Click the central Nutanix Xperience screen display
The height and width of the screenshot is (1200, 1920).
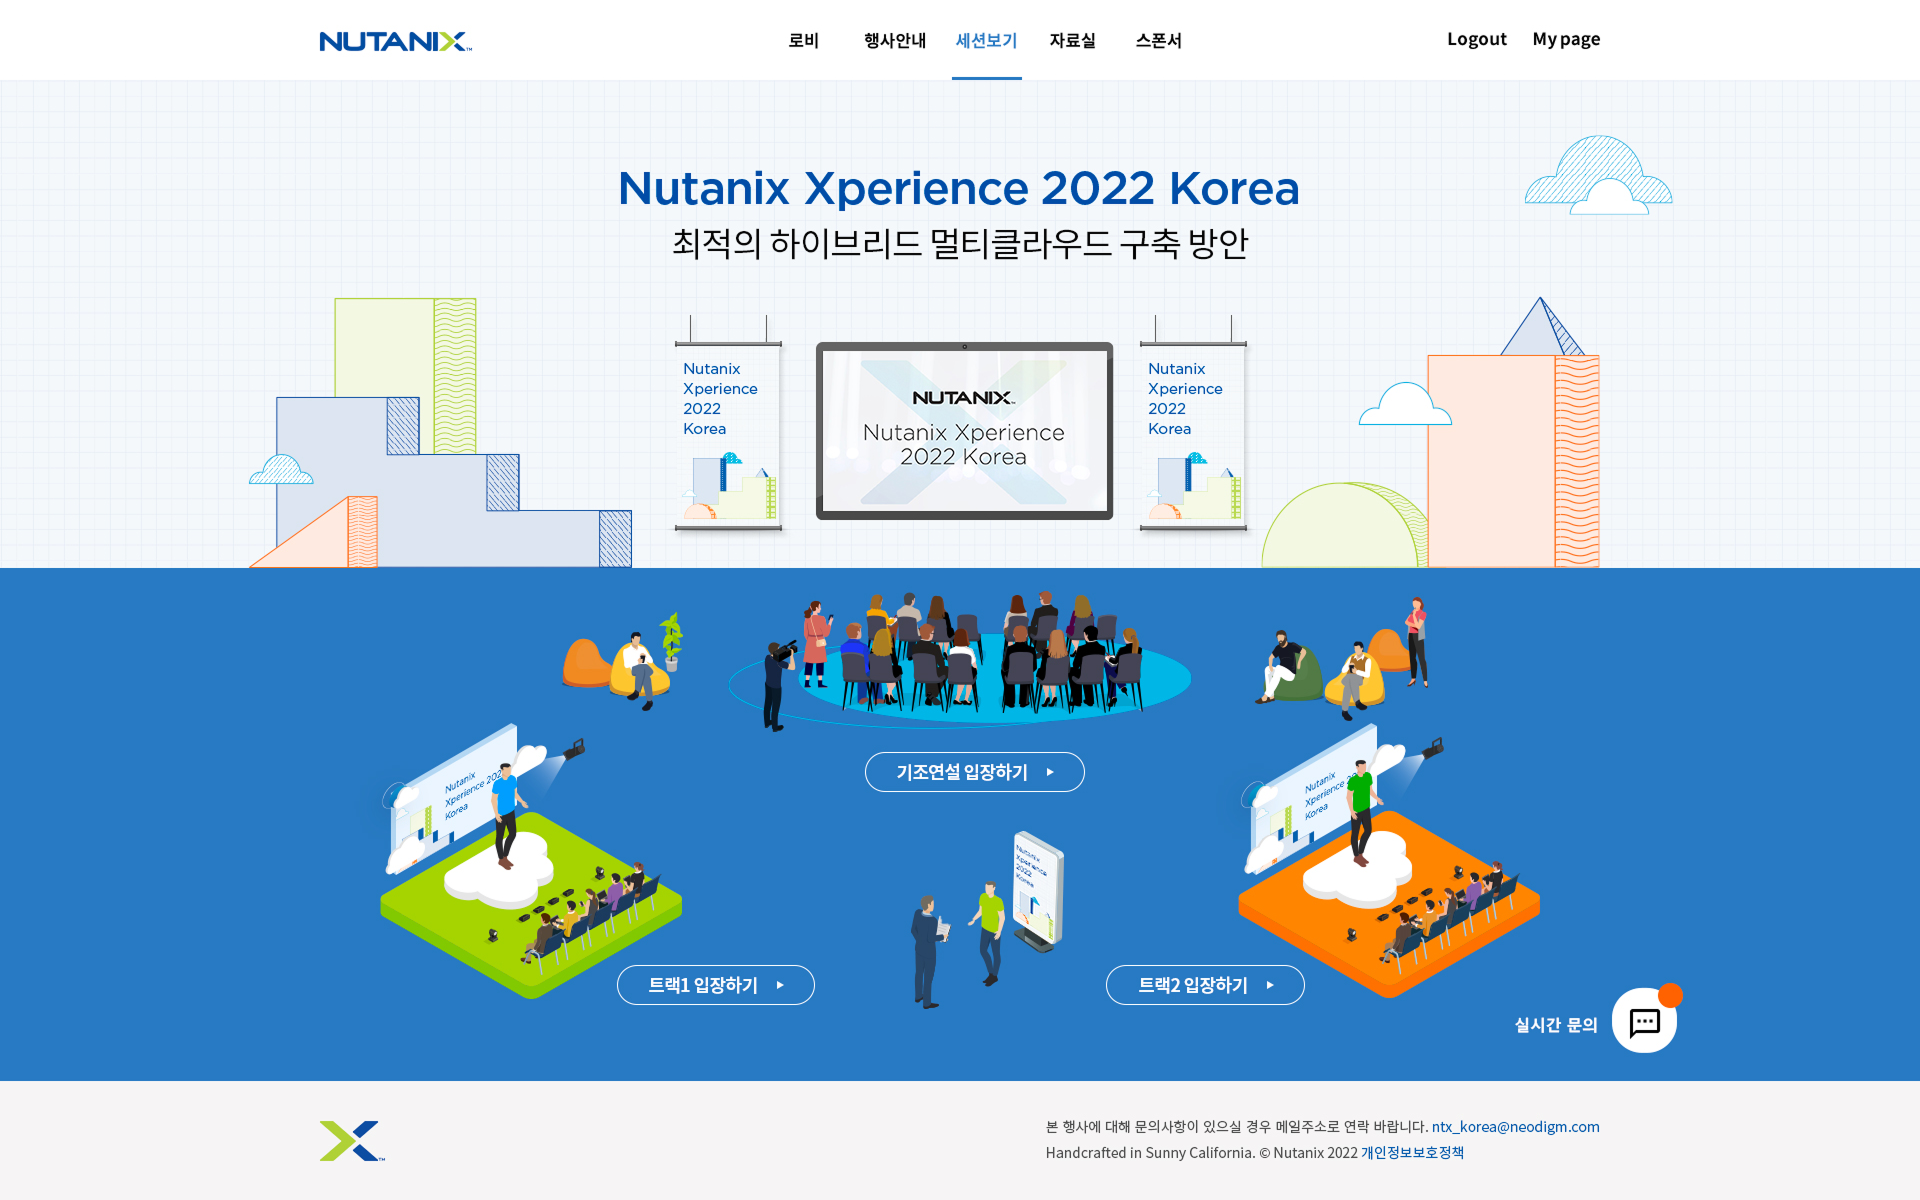(964, 431)
